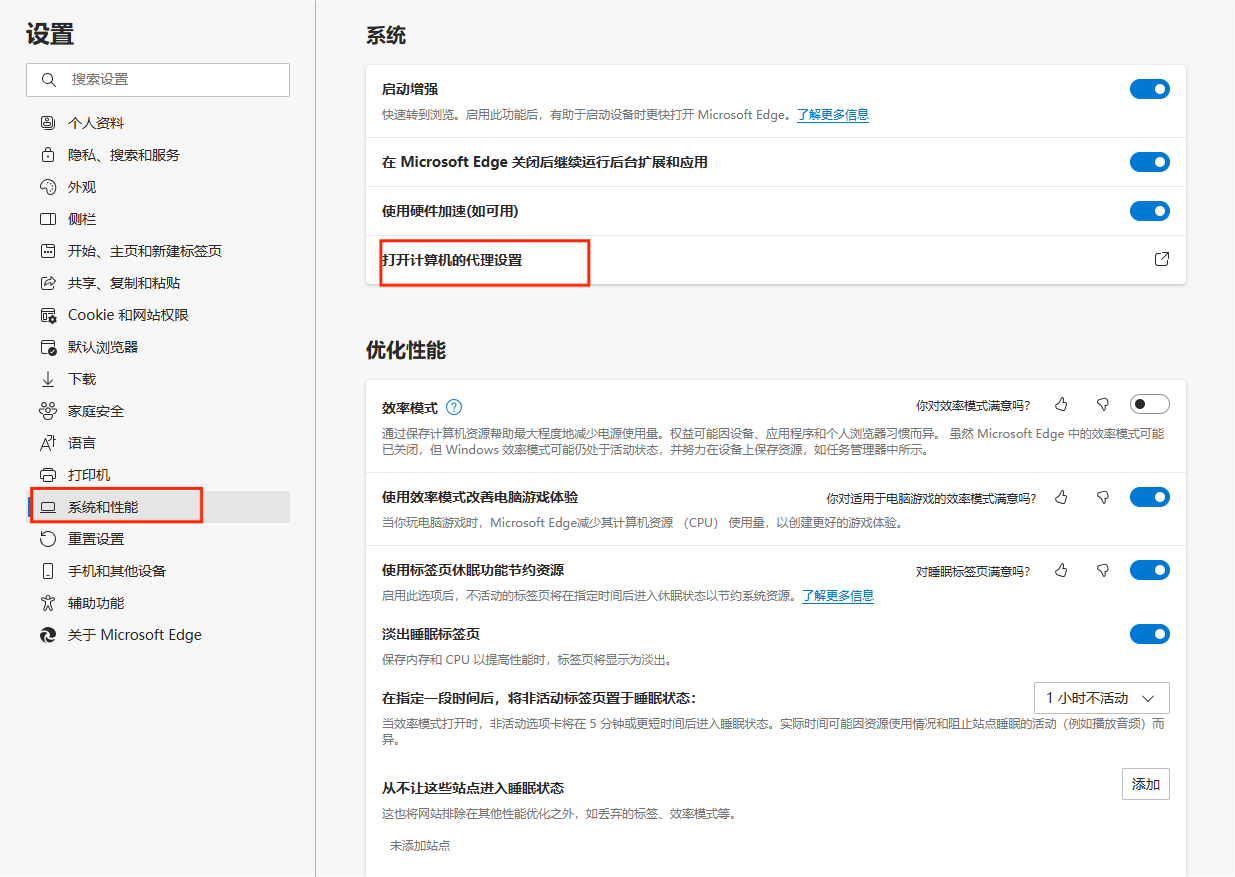Click the Microsoft Edge logo icon in sidebar

point(48,635)
